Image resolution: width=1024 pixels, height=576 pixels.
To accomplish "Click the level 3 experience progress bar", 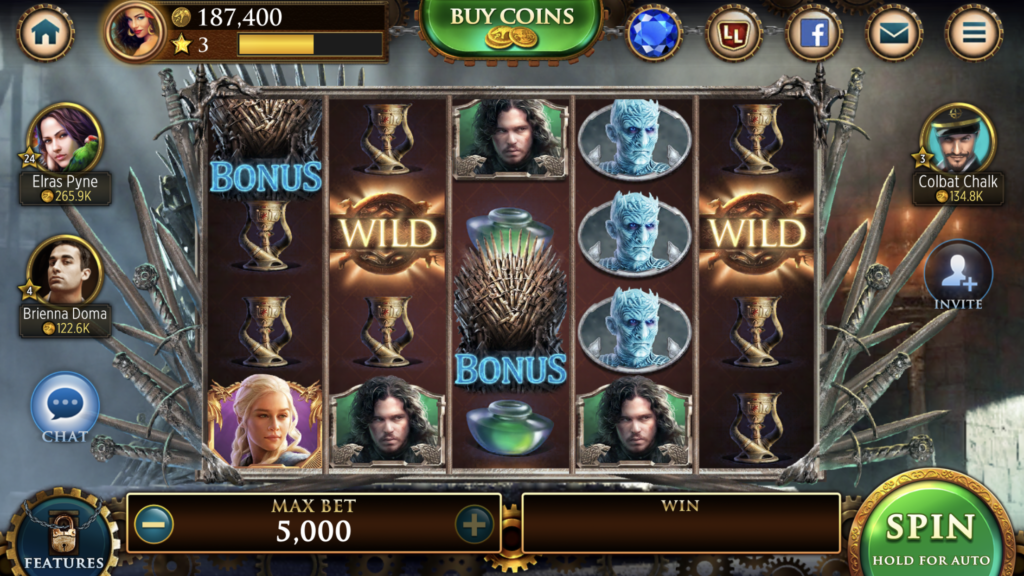I will coord(310,44).
